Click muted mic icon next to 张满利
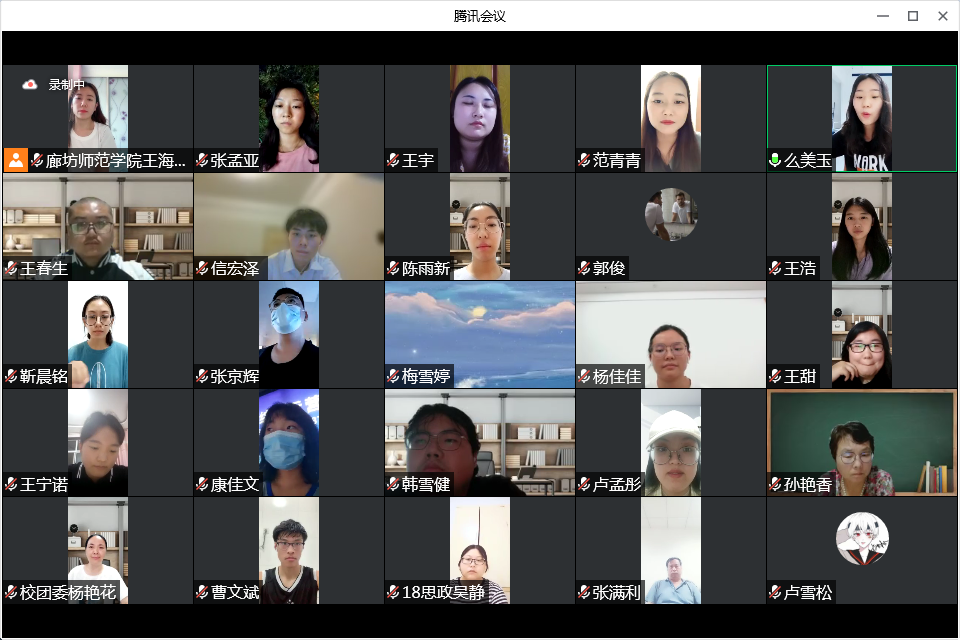The width and height of the screenshot is (960, 640). coord(584,592)
